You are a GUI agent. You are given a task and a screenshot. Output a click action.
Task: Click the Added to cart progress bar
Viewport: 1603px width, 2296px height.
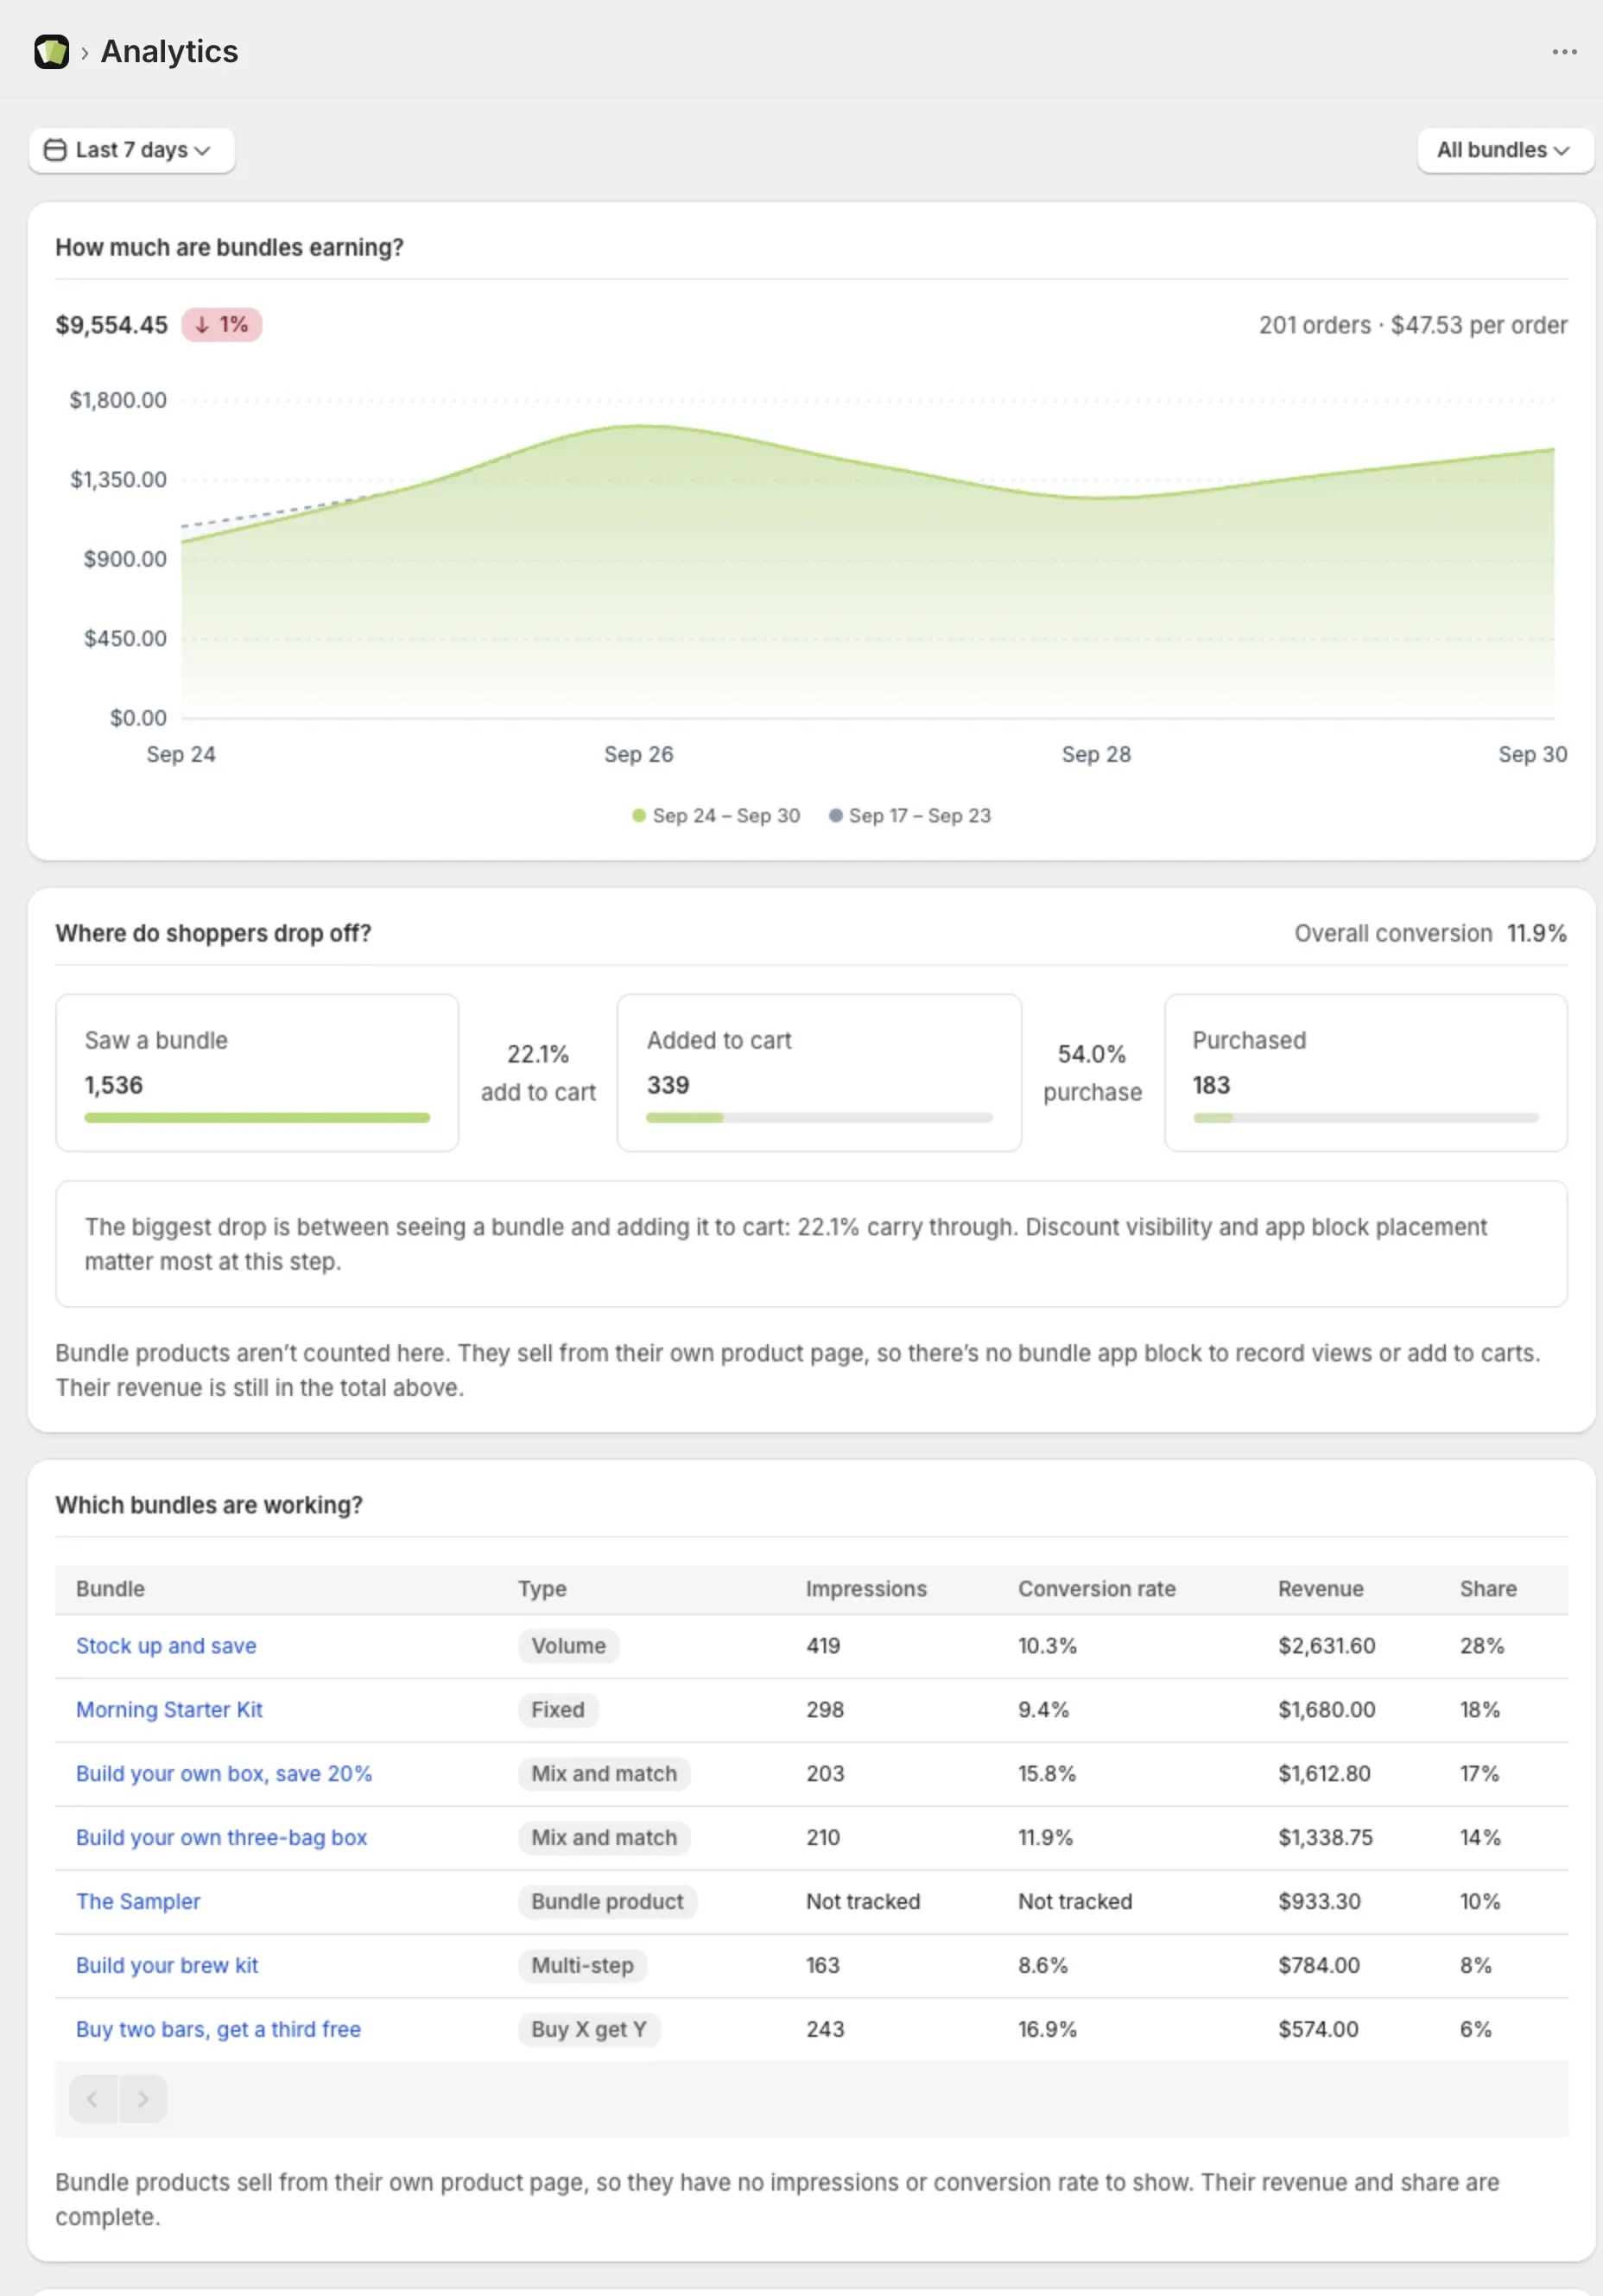819,1117
